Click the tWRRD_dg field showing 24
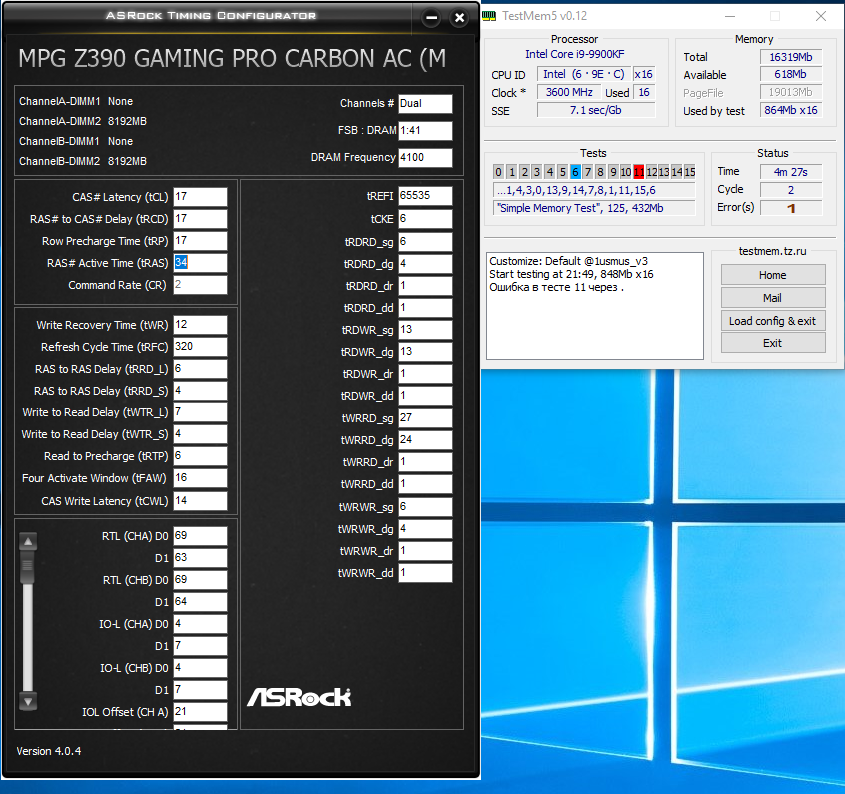This screenshot has height=794, width=845. (x=425, y=440)
